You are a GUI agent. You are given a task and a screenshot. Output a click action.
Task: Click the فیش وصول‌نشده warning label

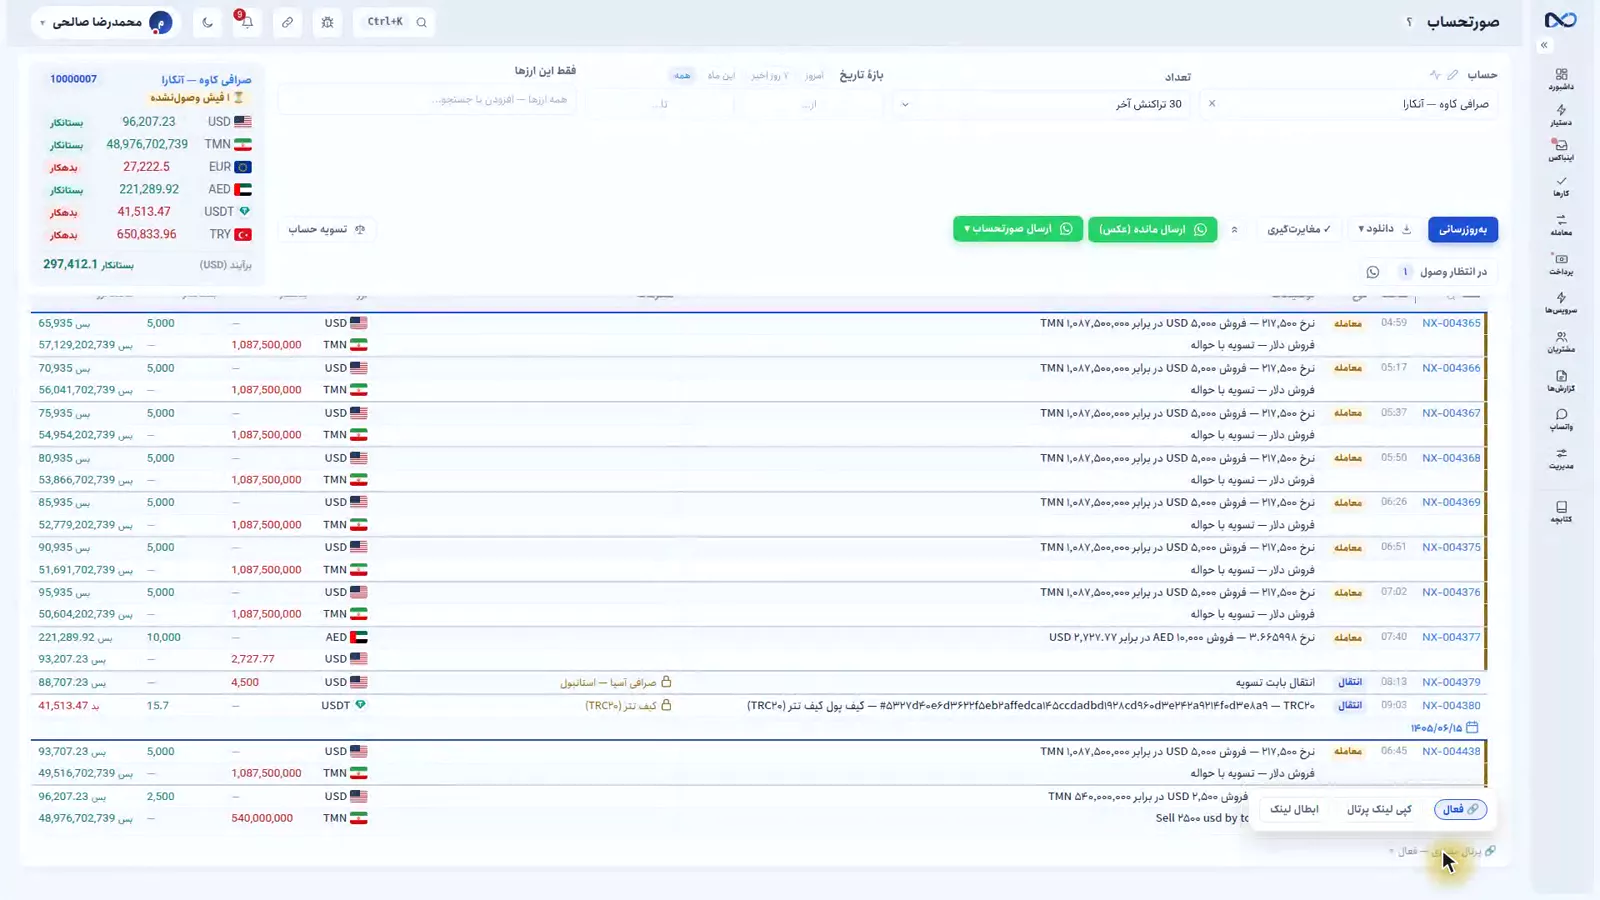[196, 98]
